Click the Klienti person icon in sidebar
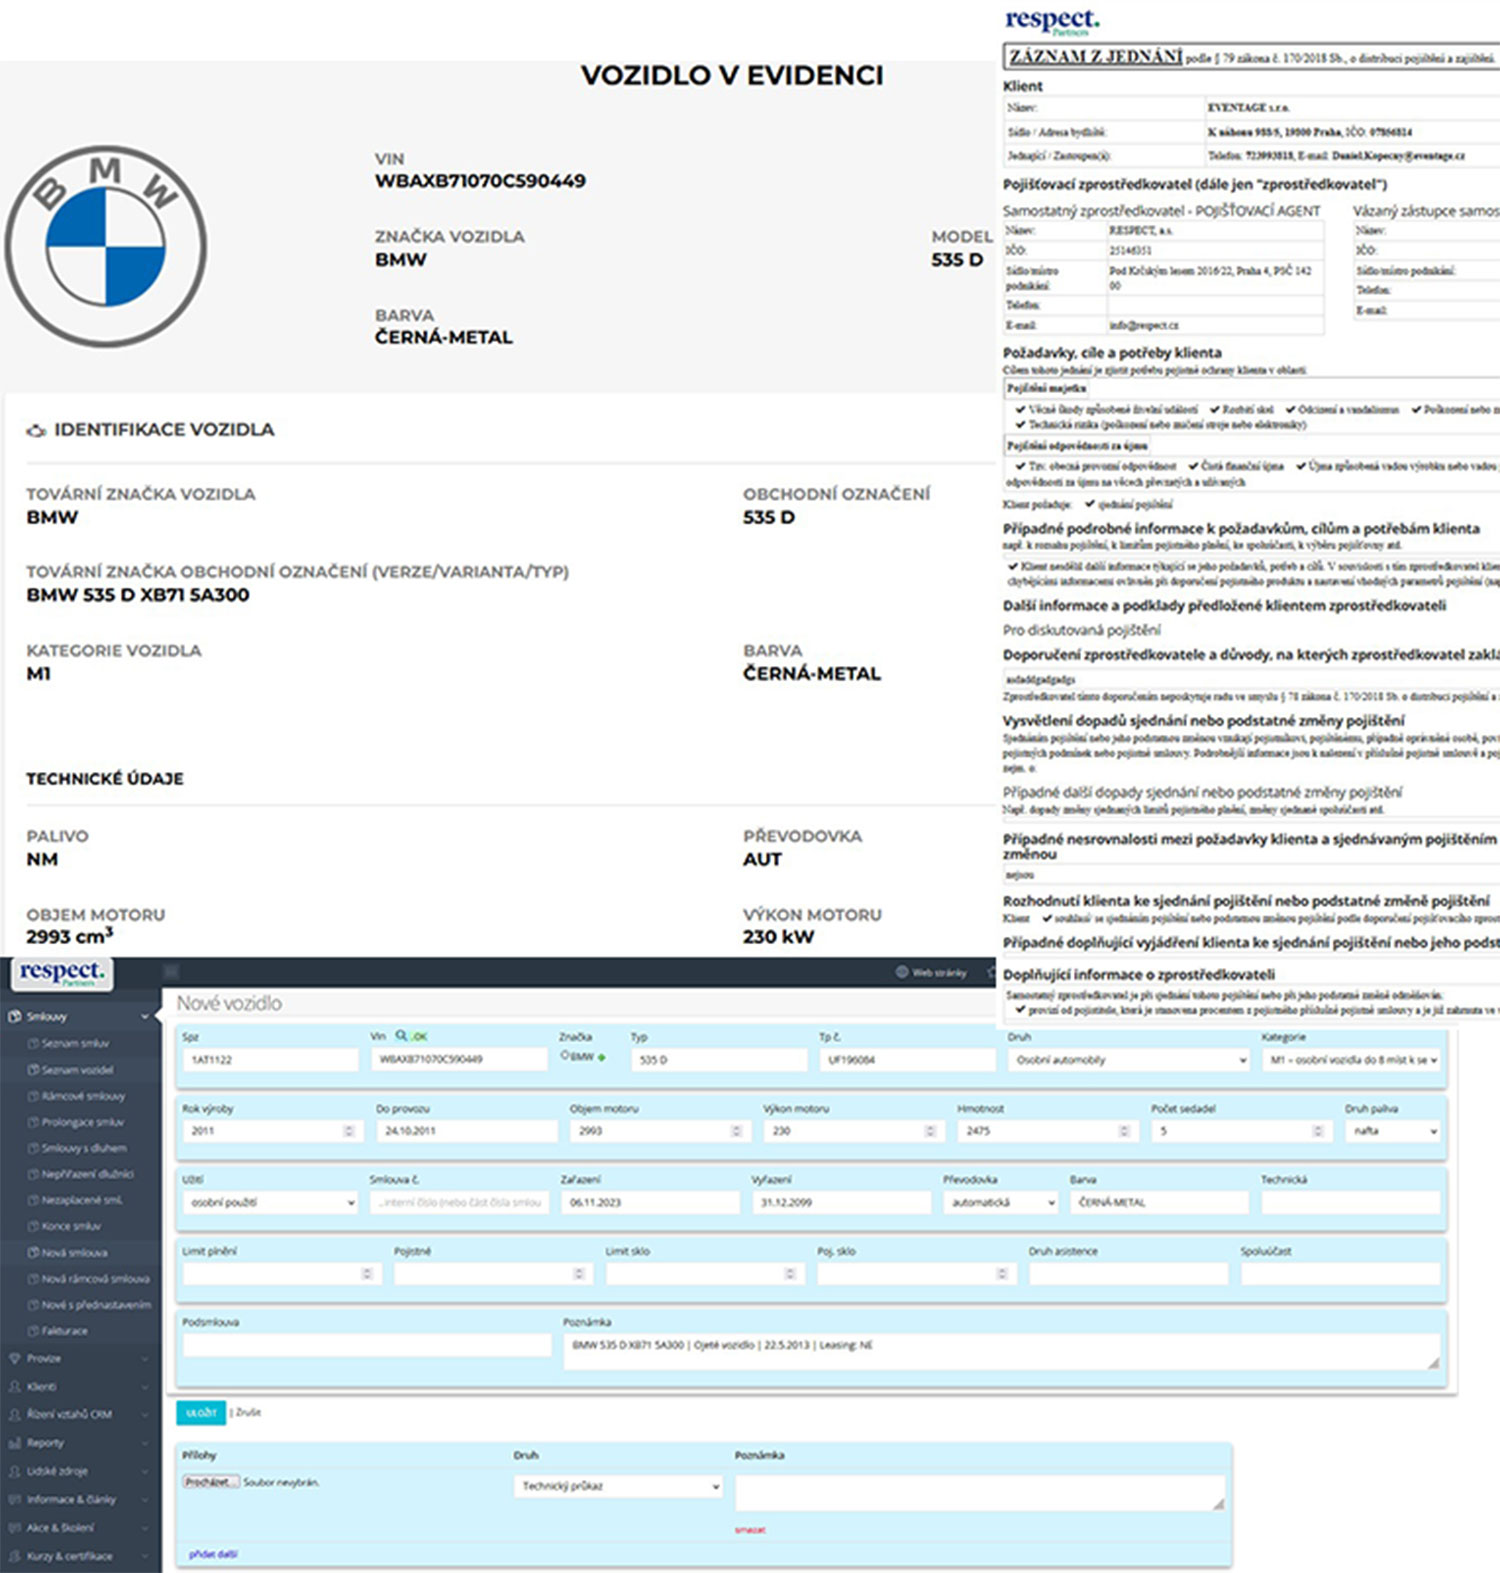1500x1573 pixels. click(x=15, y=1387)
